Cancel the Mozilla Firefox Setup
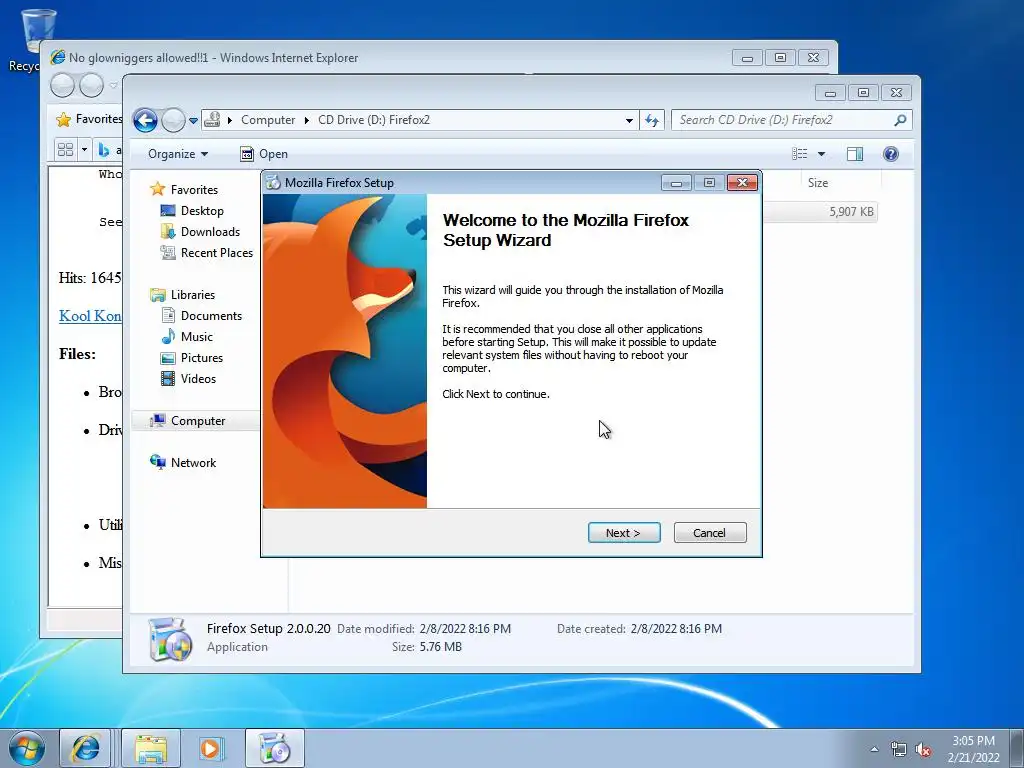 coord(709,533)
